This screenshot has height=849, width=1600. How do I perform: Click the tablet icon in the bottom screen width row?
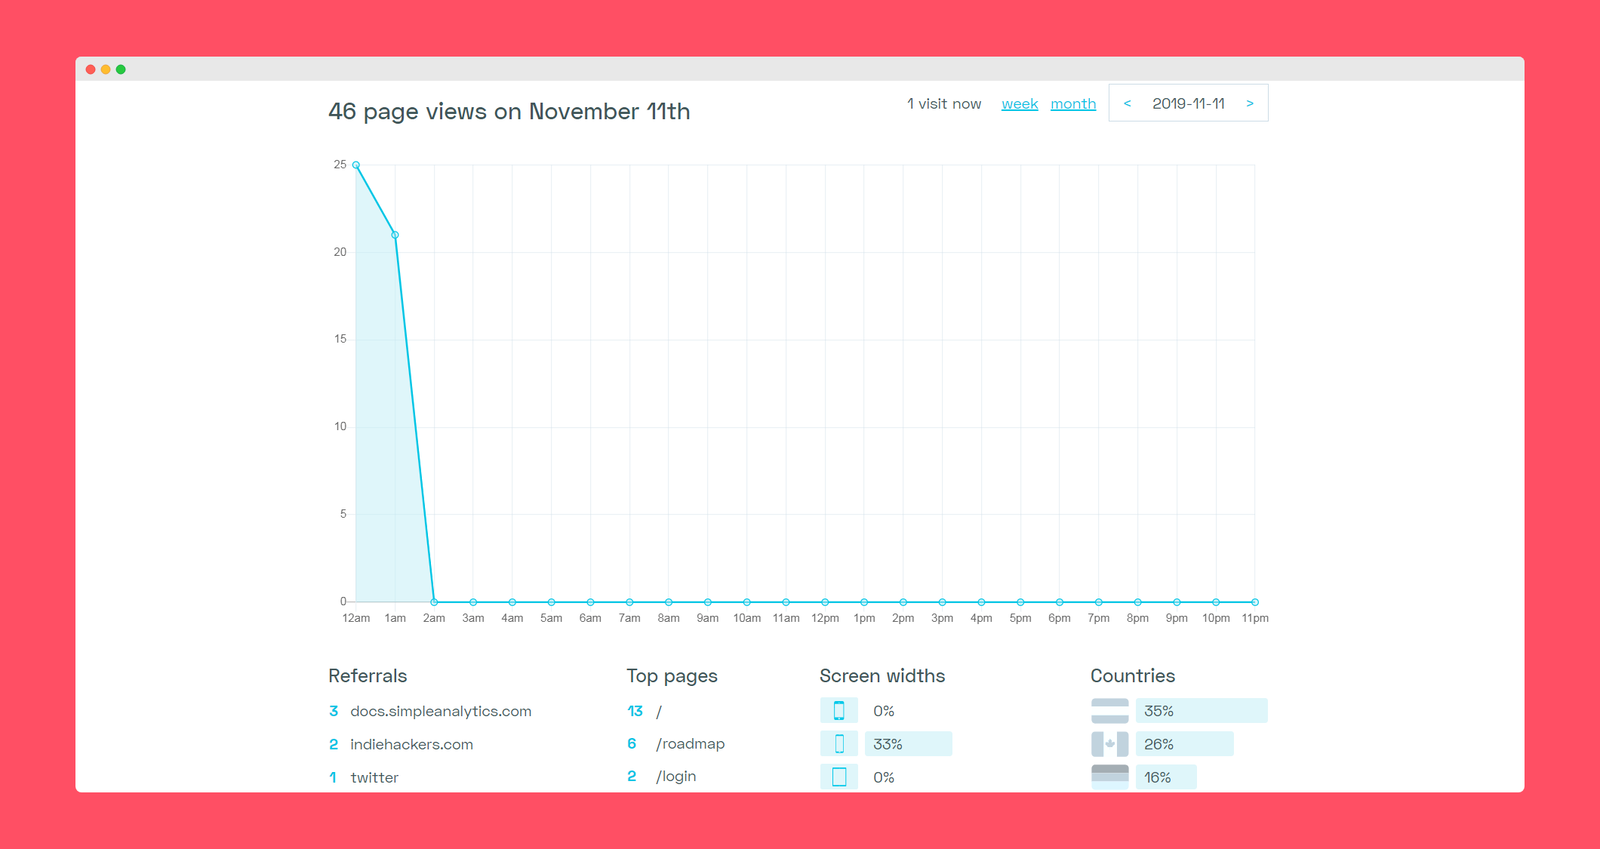839,777
